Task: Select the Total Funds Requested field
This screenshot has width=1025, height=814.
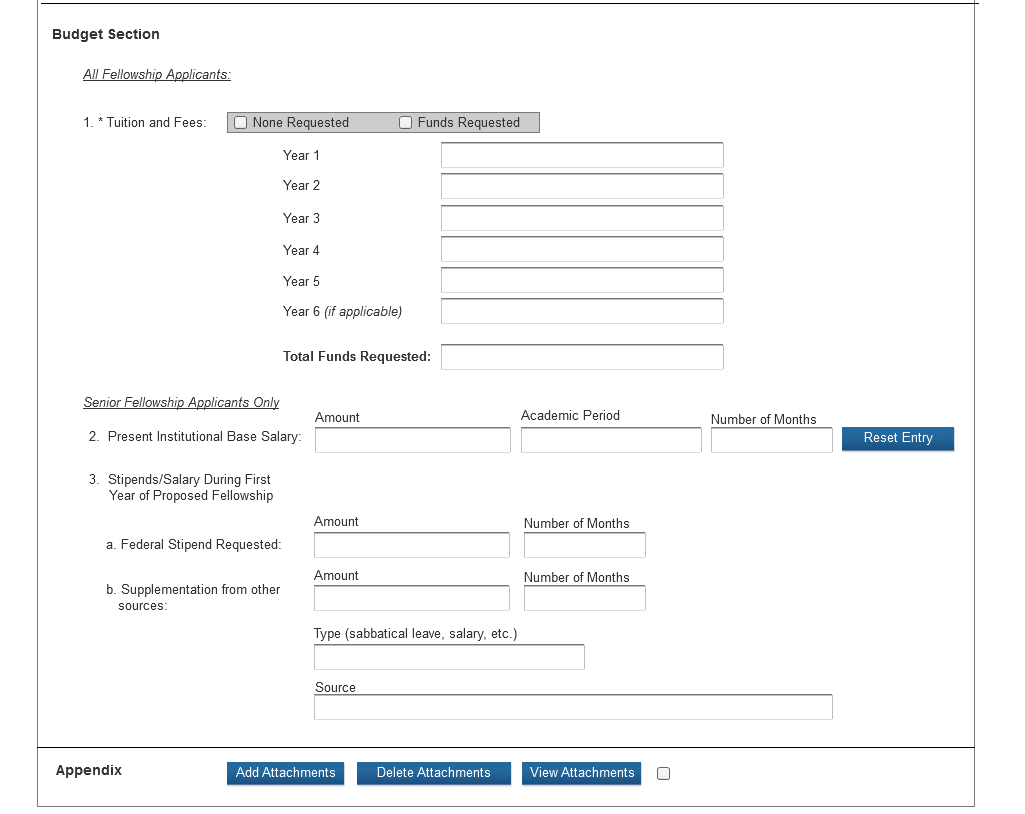Action: [x=581, y=357]
